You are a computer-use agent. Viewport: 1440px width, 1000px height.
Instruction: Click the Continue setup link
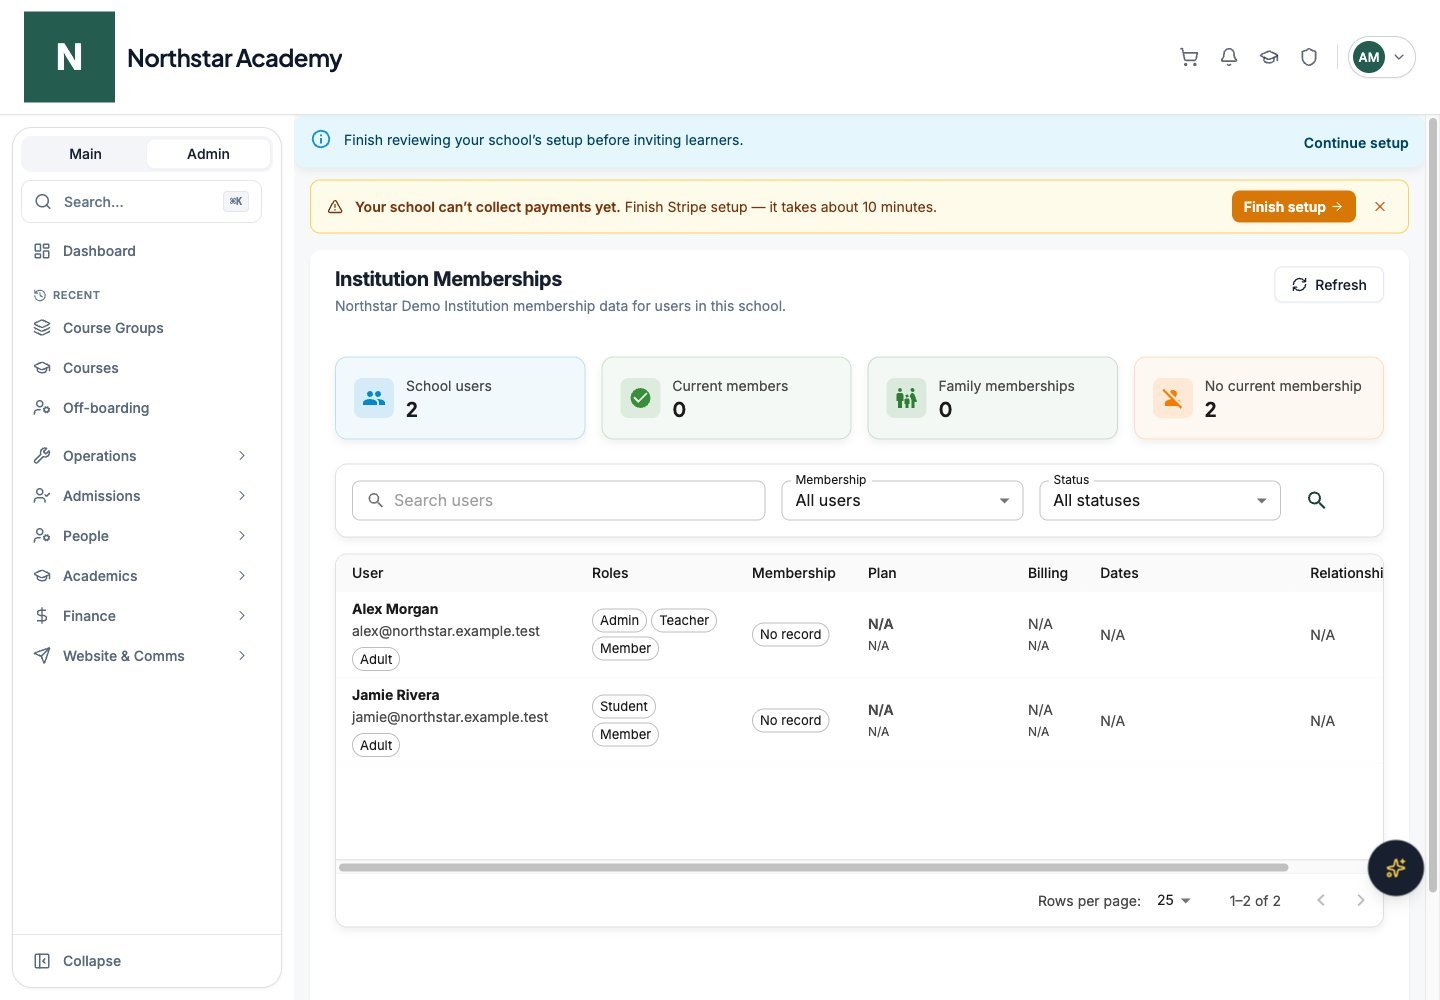coord(1356,143)
